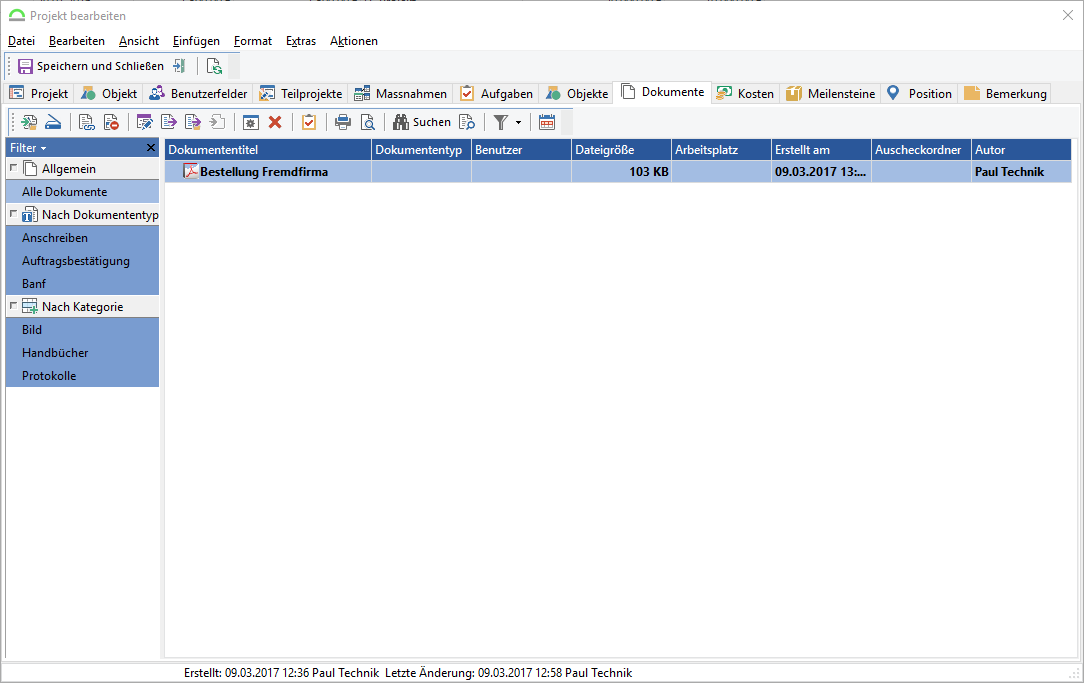The width and height of the screenshot is (1084, 683).
Task: Click the print preview magnifier icon
Action: pos(368,122)
